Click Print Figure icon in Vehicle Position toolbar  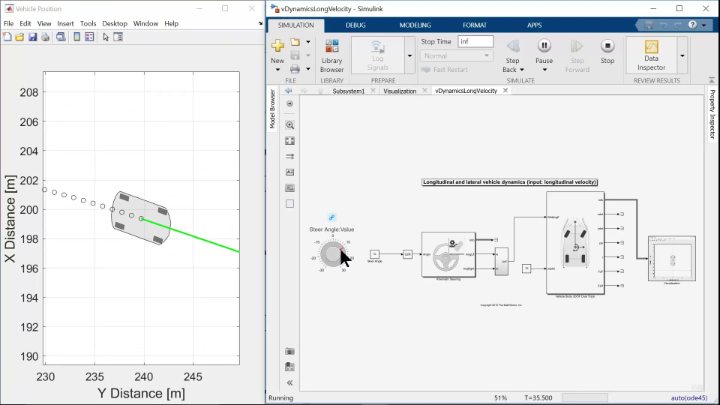point(45,37)
